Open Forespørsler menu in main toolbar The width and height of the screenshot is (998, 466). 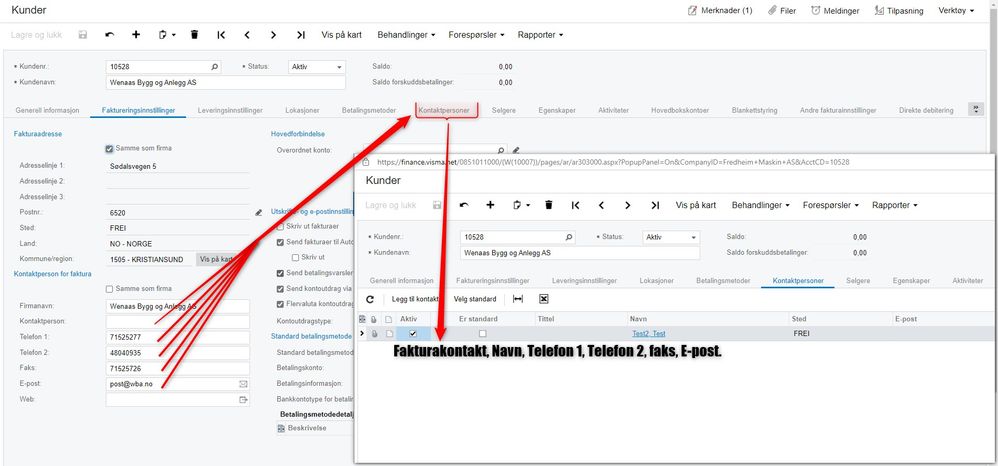pyautogui.click(x=476, y=35)
